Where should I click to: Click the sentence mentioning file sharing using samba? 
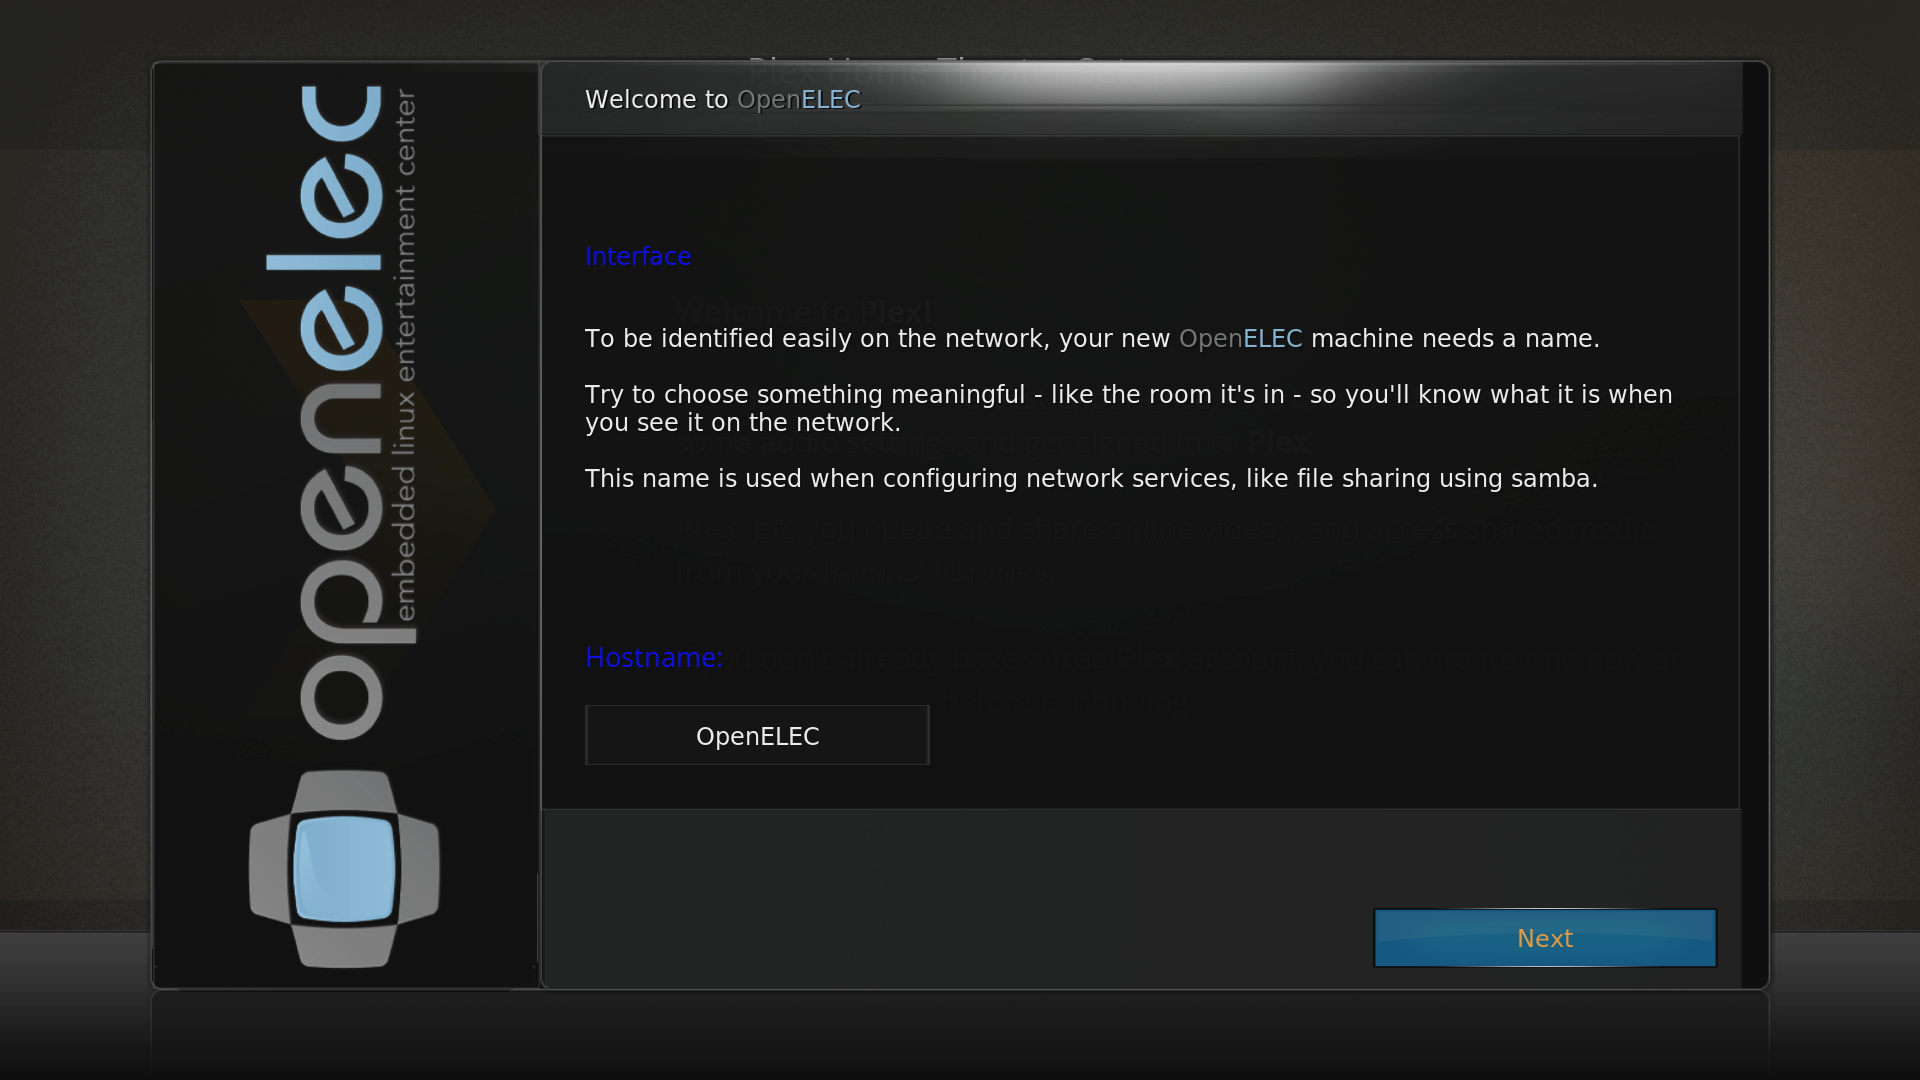[1091, 478]
